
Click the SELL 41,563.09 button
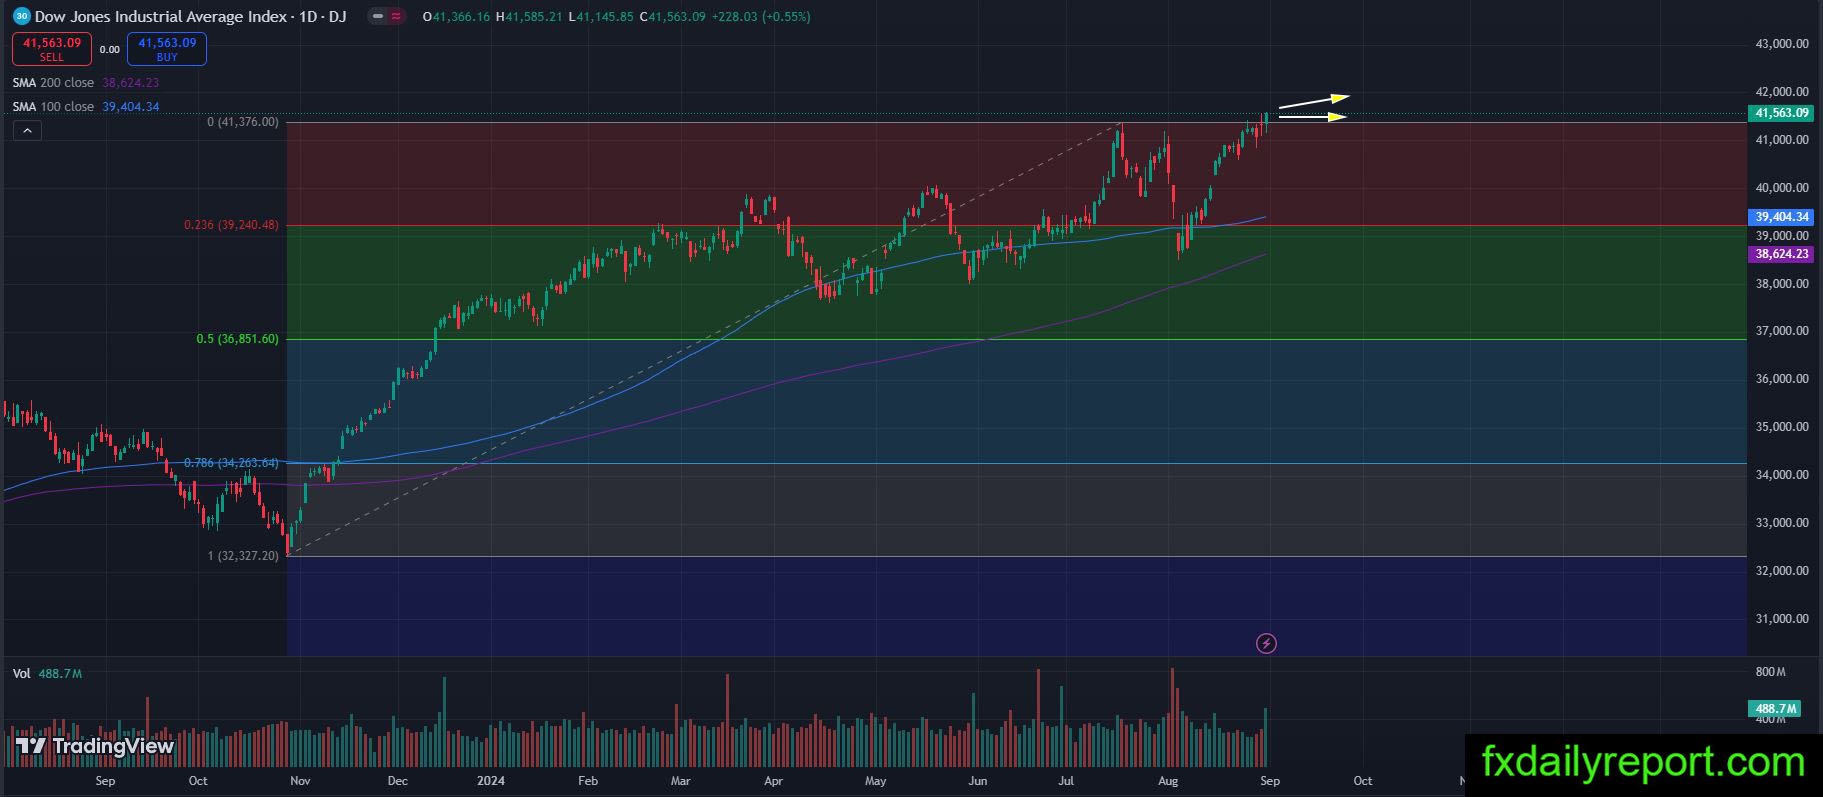coord(52,49)
